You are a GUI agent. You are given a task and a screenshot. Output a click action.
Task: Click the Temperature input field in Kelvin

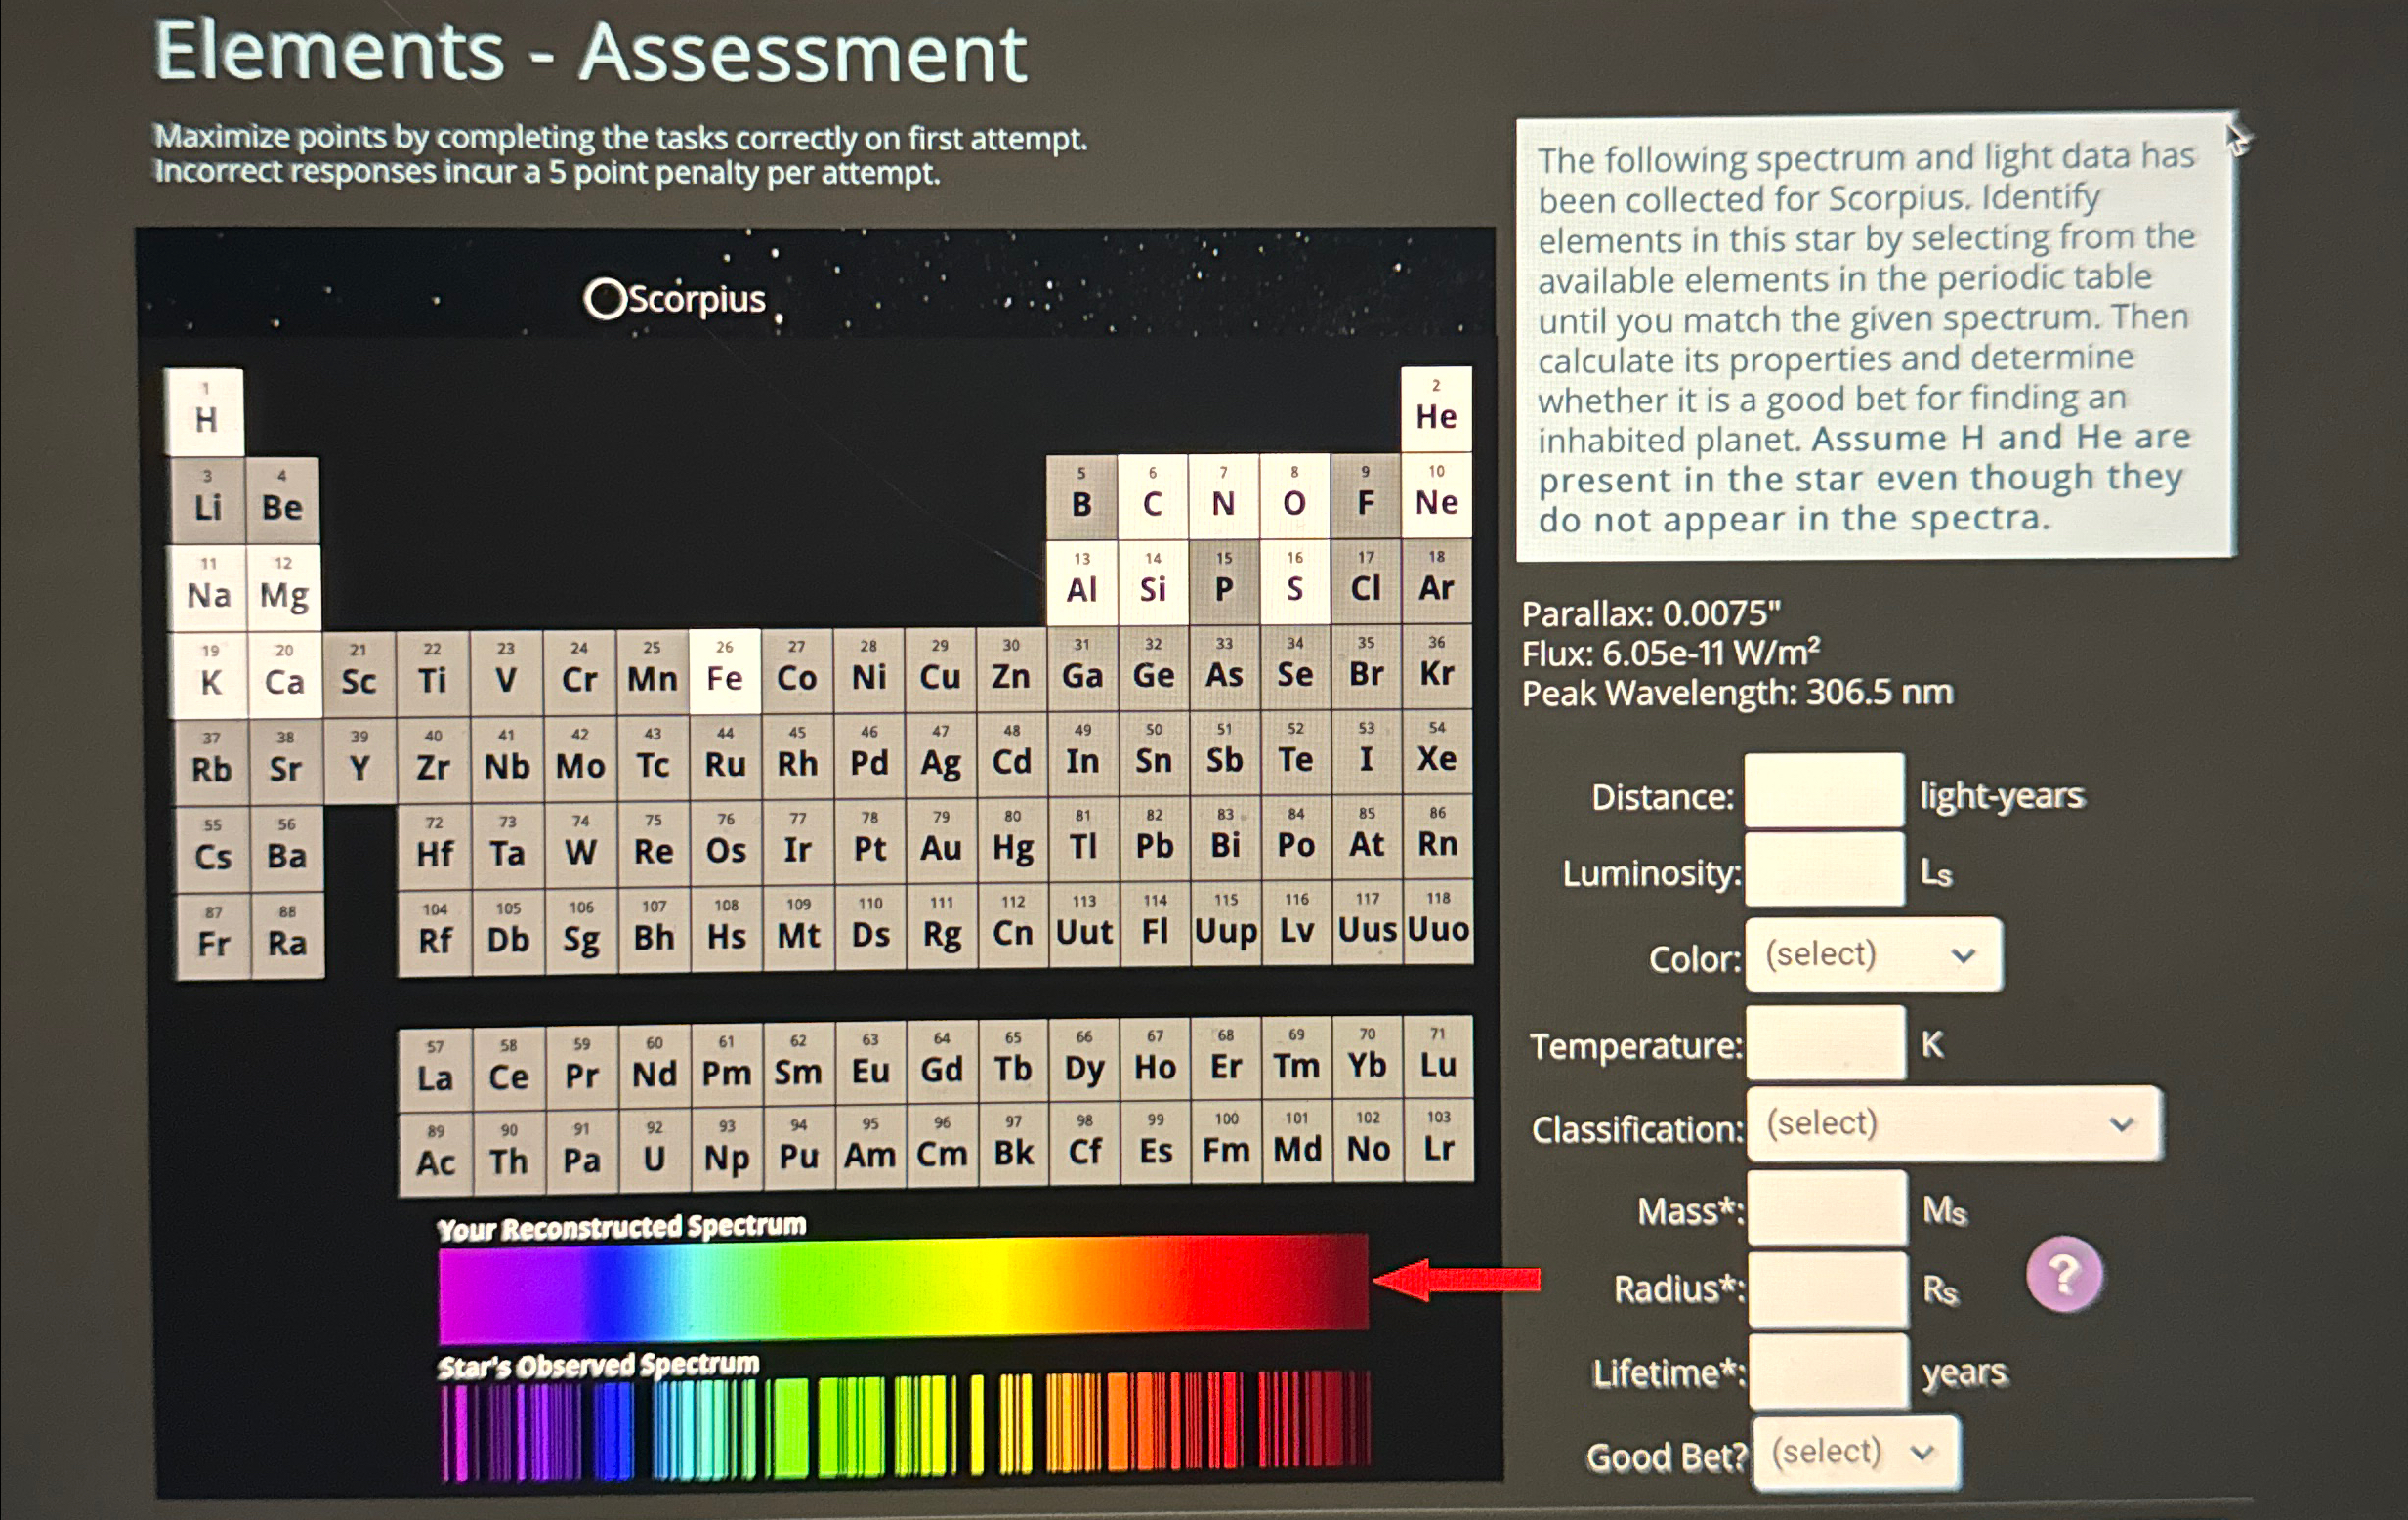tap(1825, 1043)
